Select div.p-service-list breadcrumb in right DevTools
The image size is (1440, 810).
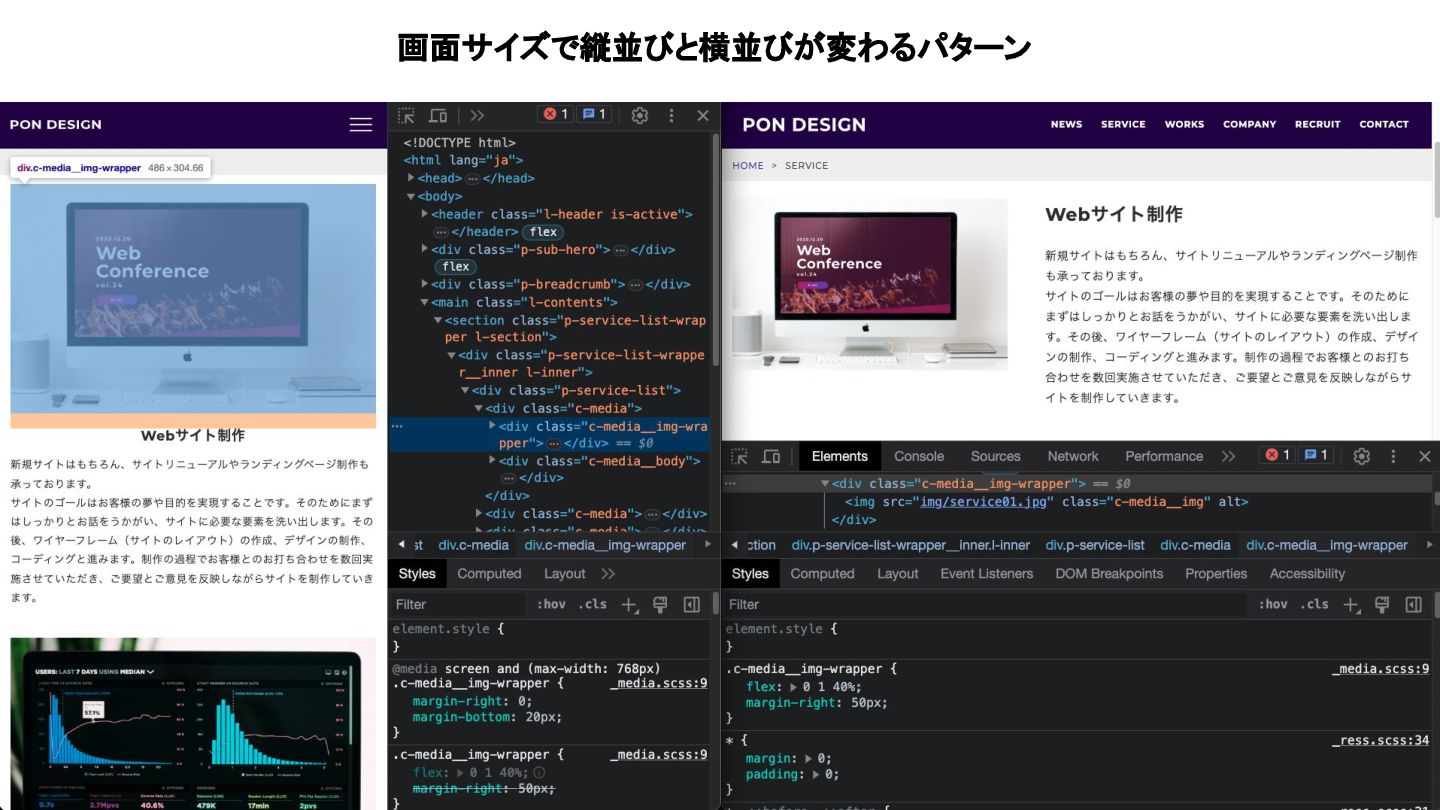pyautogui.click(x=1095, y=545)
